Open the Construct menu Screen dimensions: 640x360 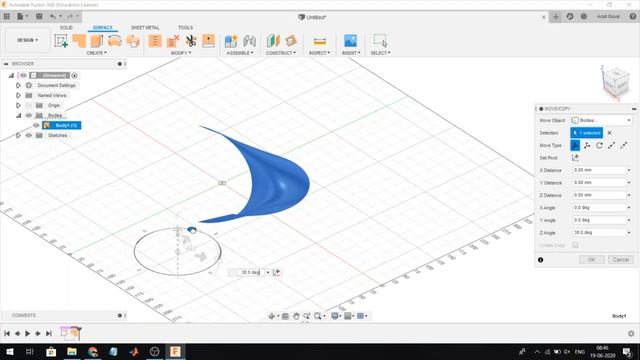pos(281,53)
